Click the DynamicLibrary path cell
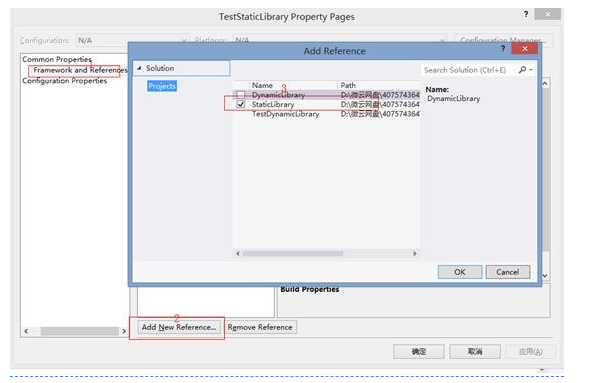The image size is (593, 383). pyautogui.click(x=380, y=95)
